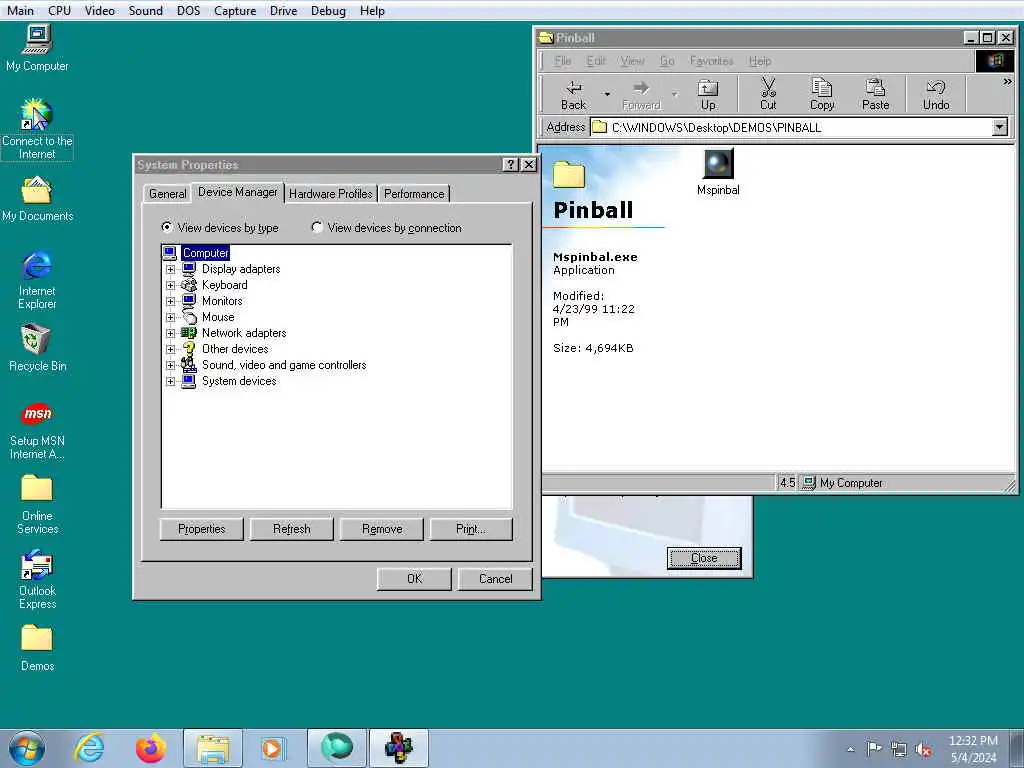The width and height of the screenshot is (1024, 768).
Task: Go Up one folder level
Action: (708, 95)
